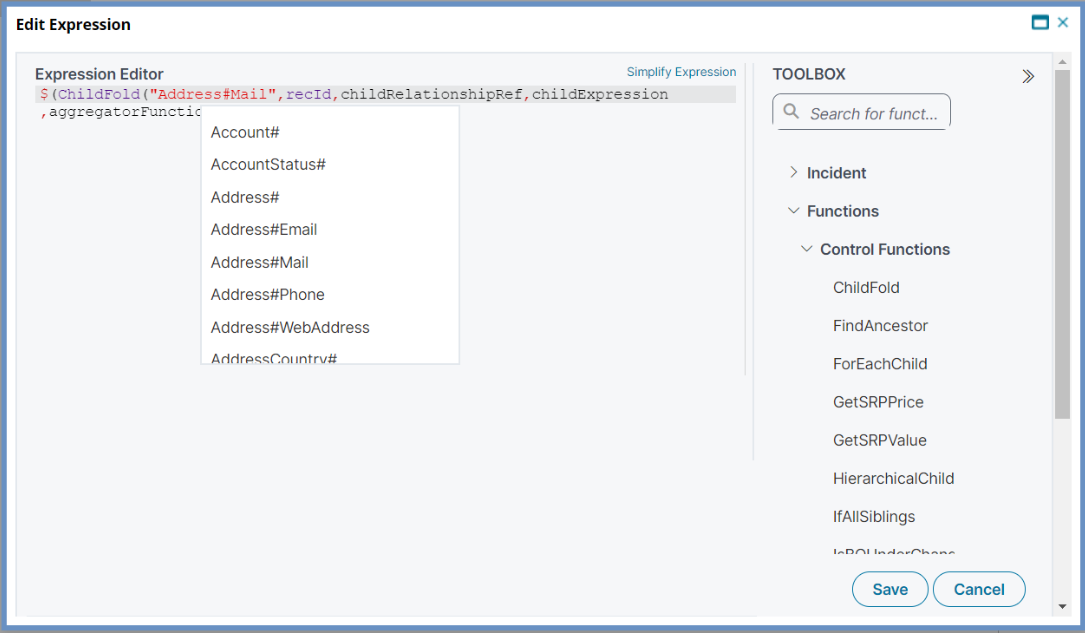Select the ForEachChild function
The height and width of the screenshot is (633, 1085).
tap(879, 364)
